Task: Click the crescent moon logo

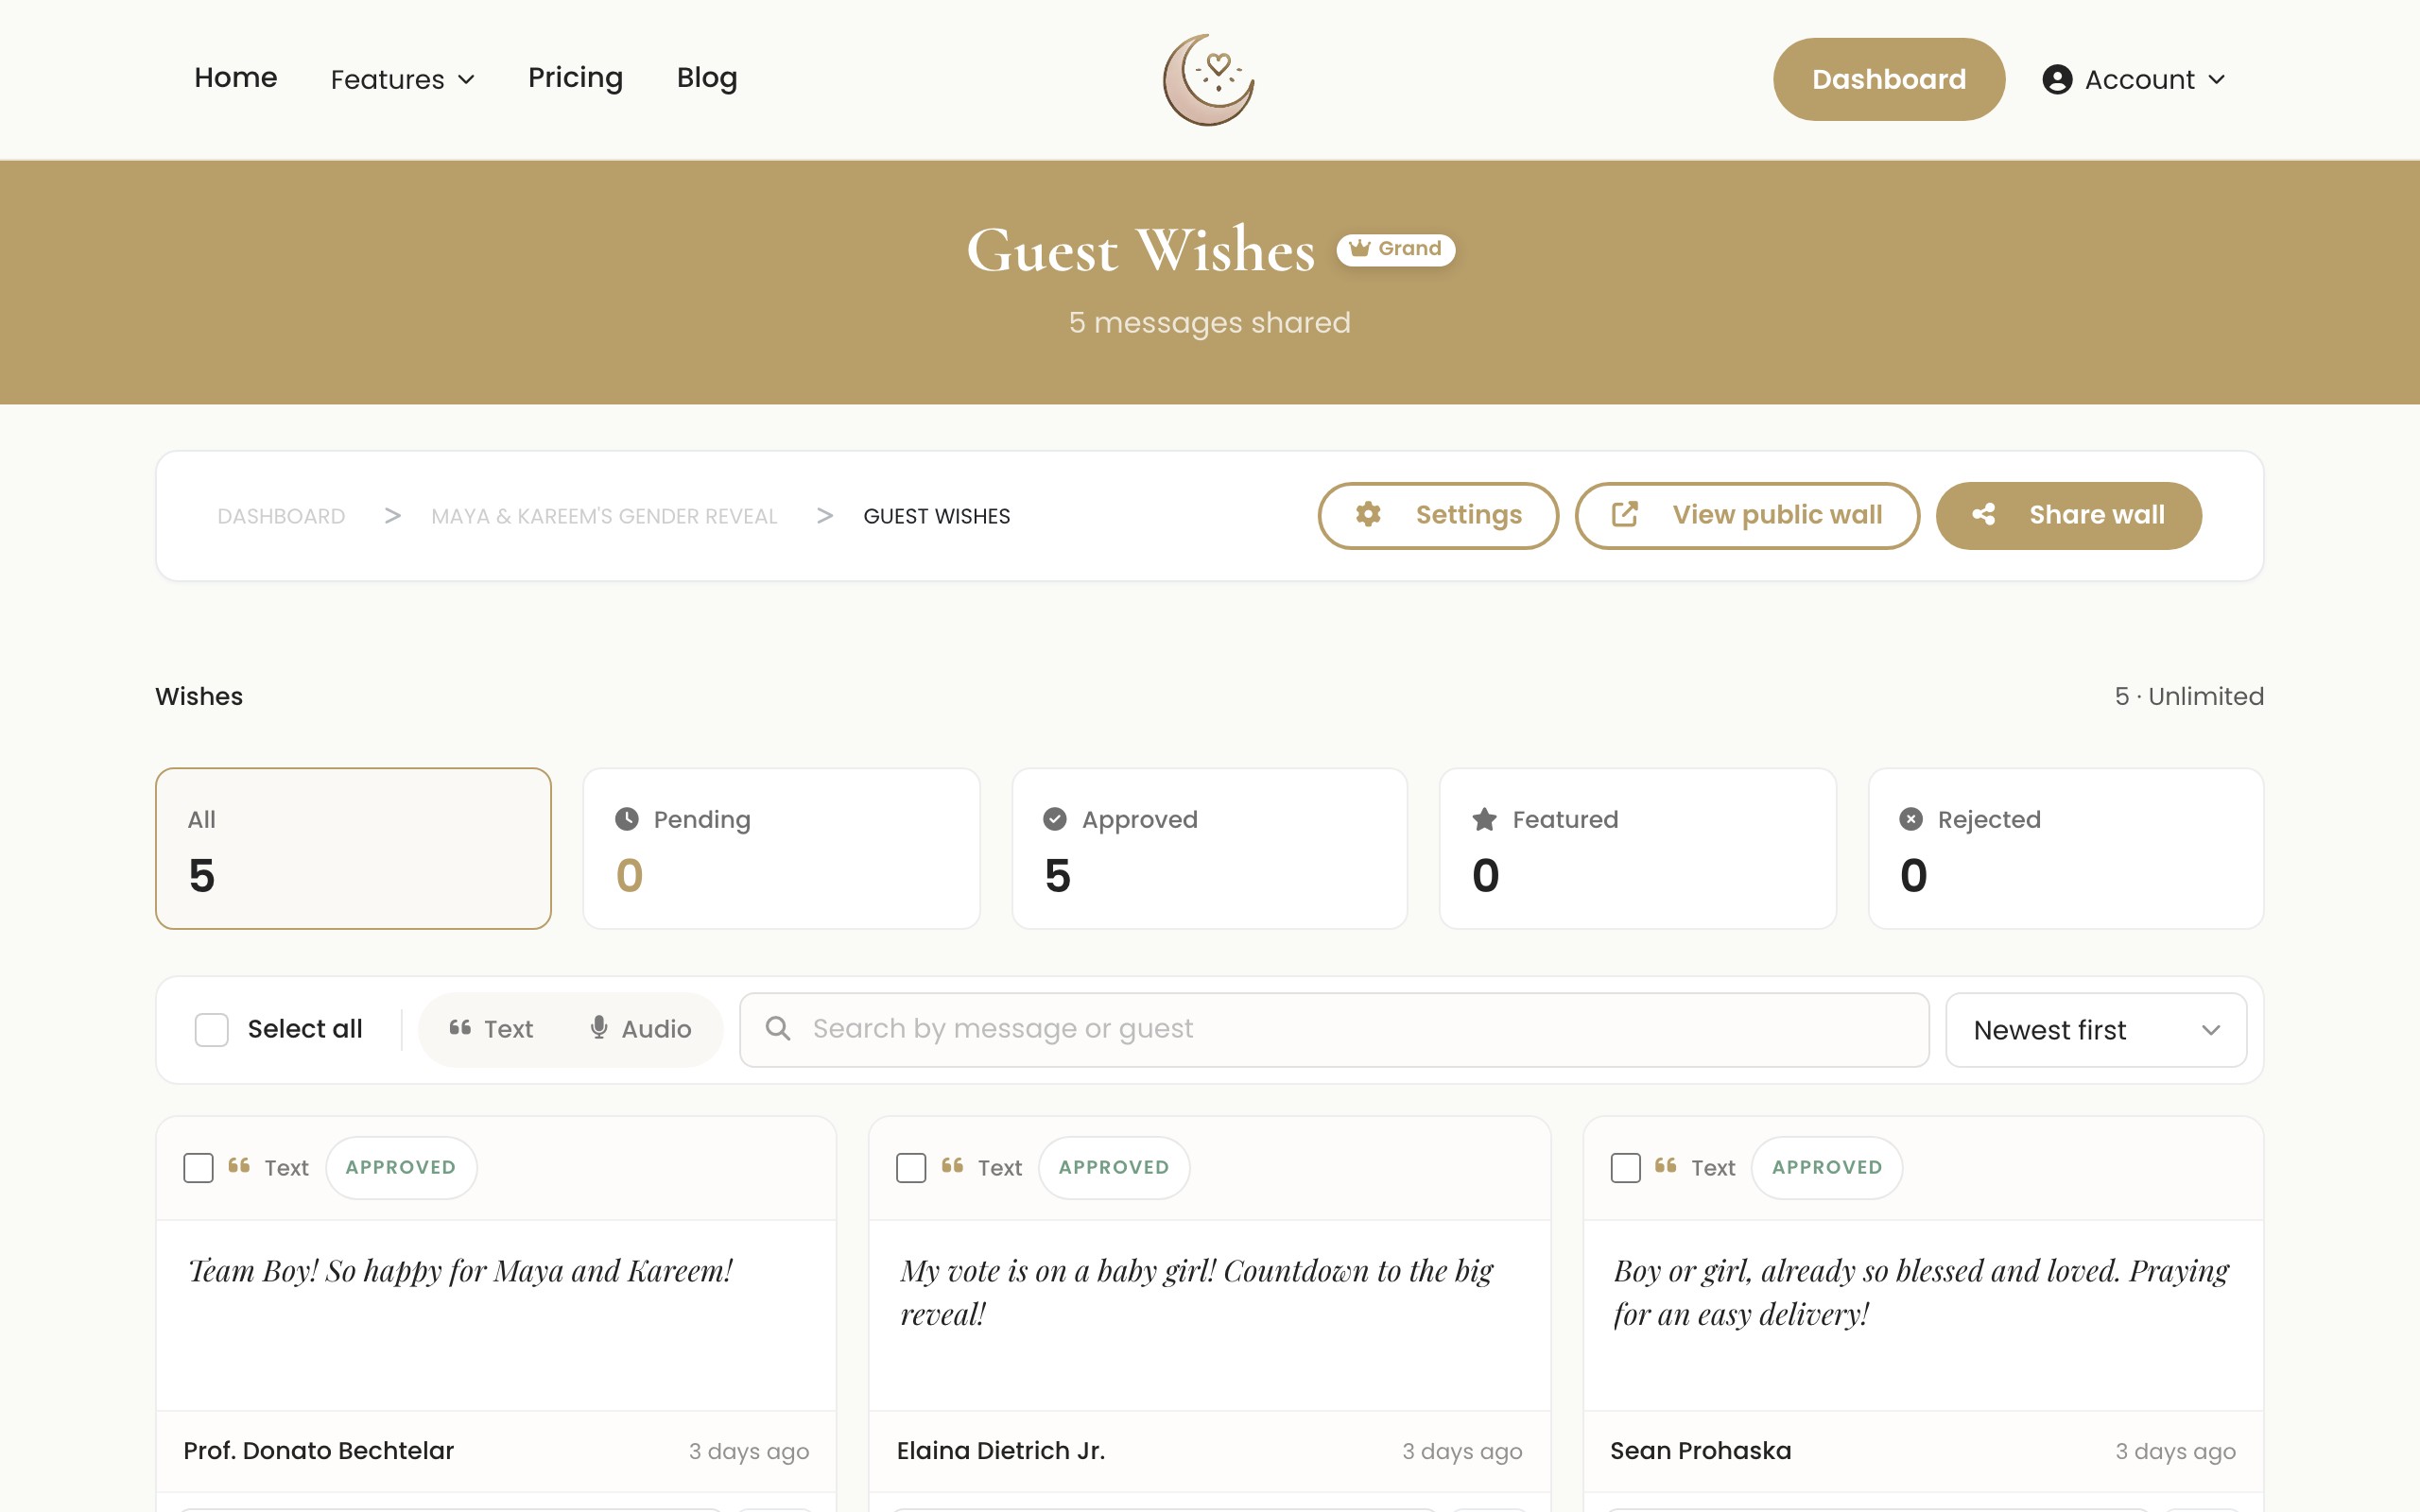Action: click(x=1209, y=80)
